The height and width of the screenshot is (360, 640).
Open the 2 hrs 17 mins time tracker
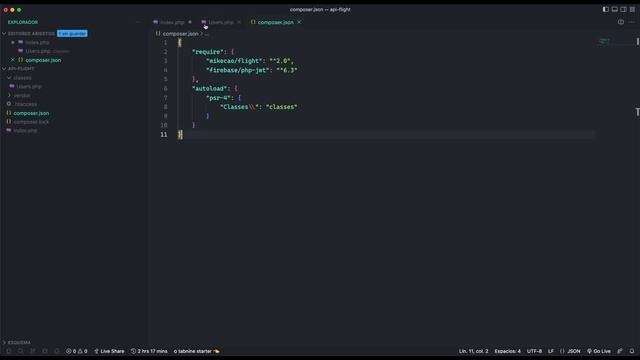[x=149, y=351]
